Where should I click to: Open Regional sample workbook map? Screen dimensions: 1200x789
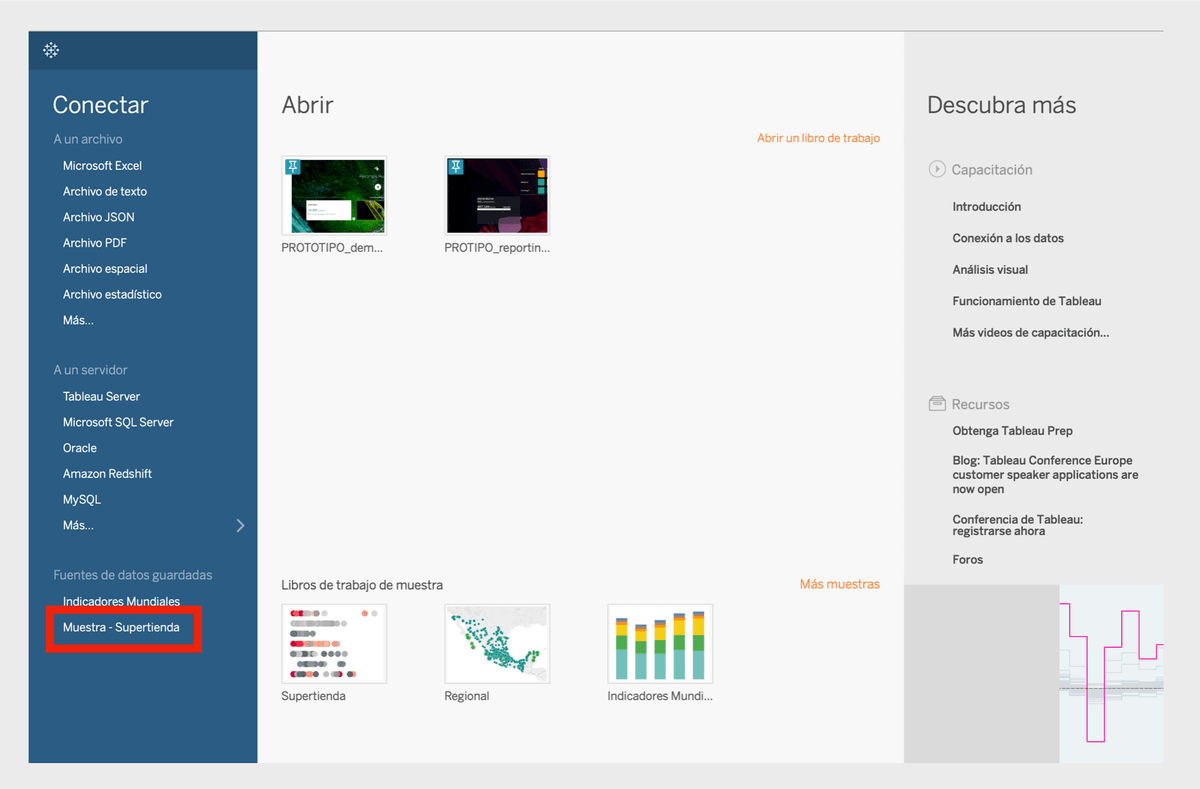click(x=497, y=643)
